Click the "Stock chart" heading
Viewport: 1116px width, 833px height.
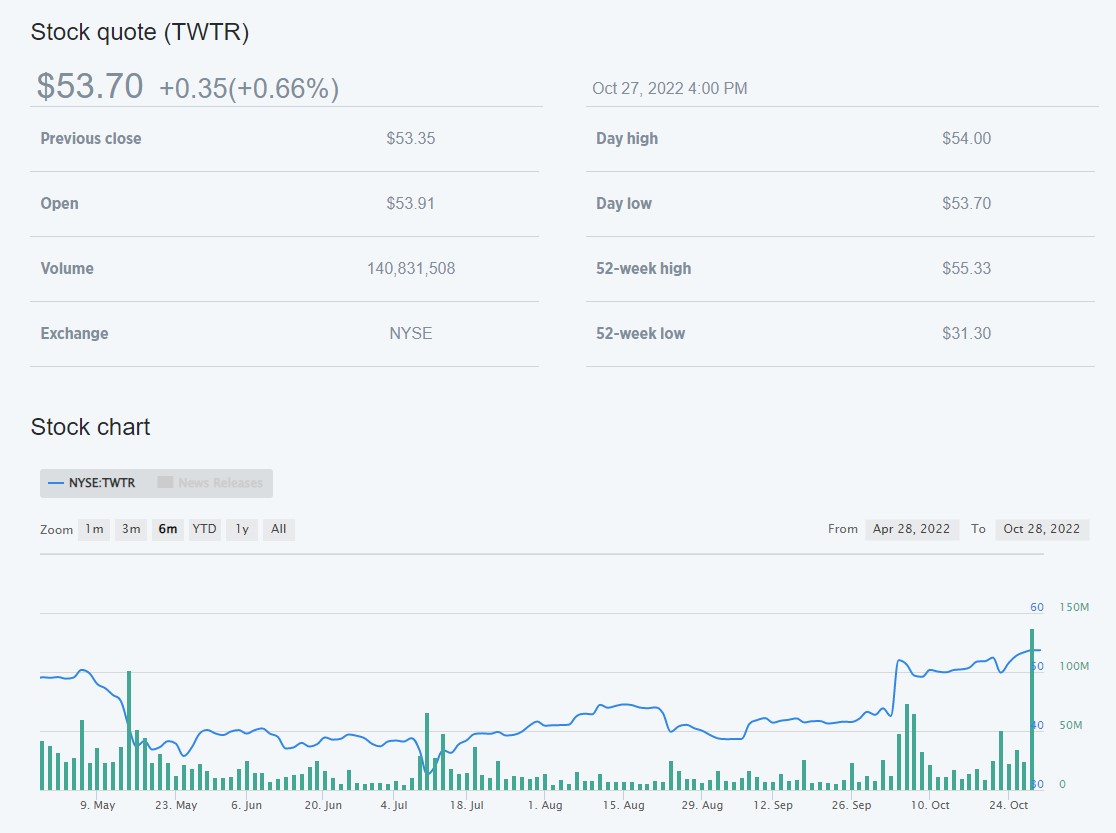90,427
